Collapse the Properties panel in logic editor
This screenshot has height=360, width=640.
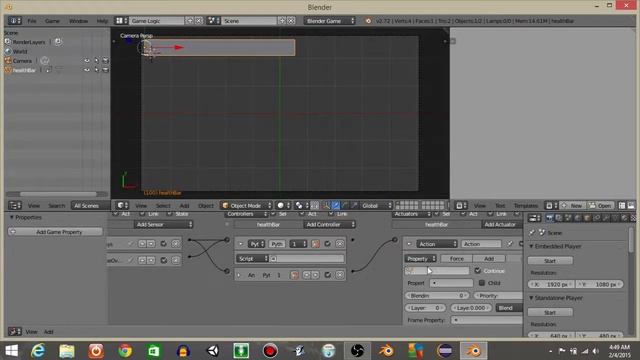pyautogui.click(x=12, y=217)
